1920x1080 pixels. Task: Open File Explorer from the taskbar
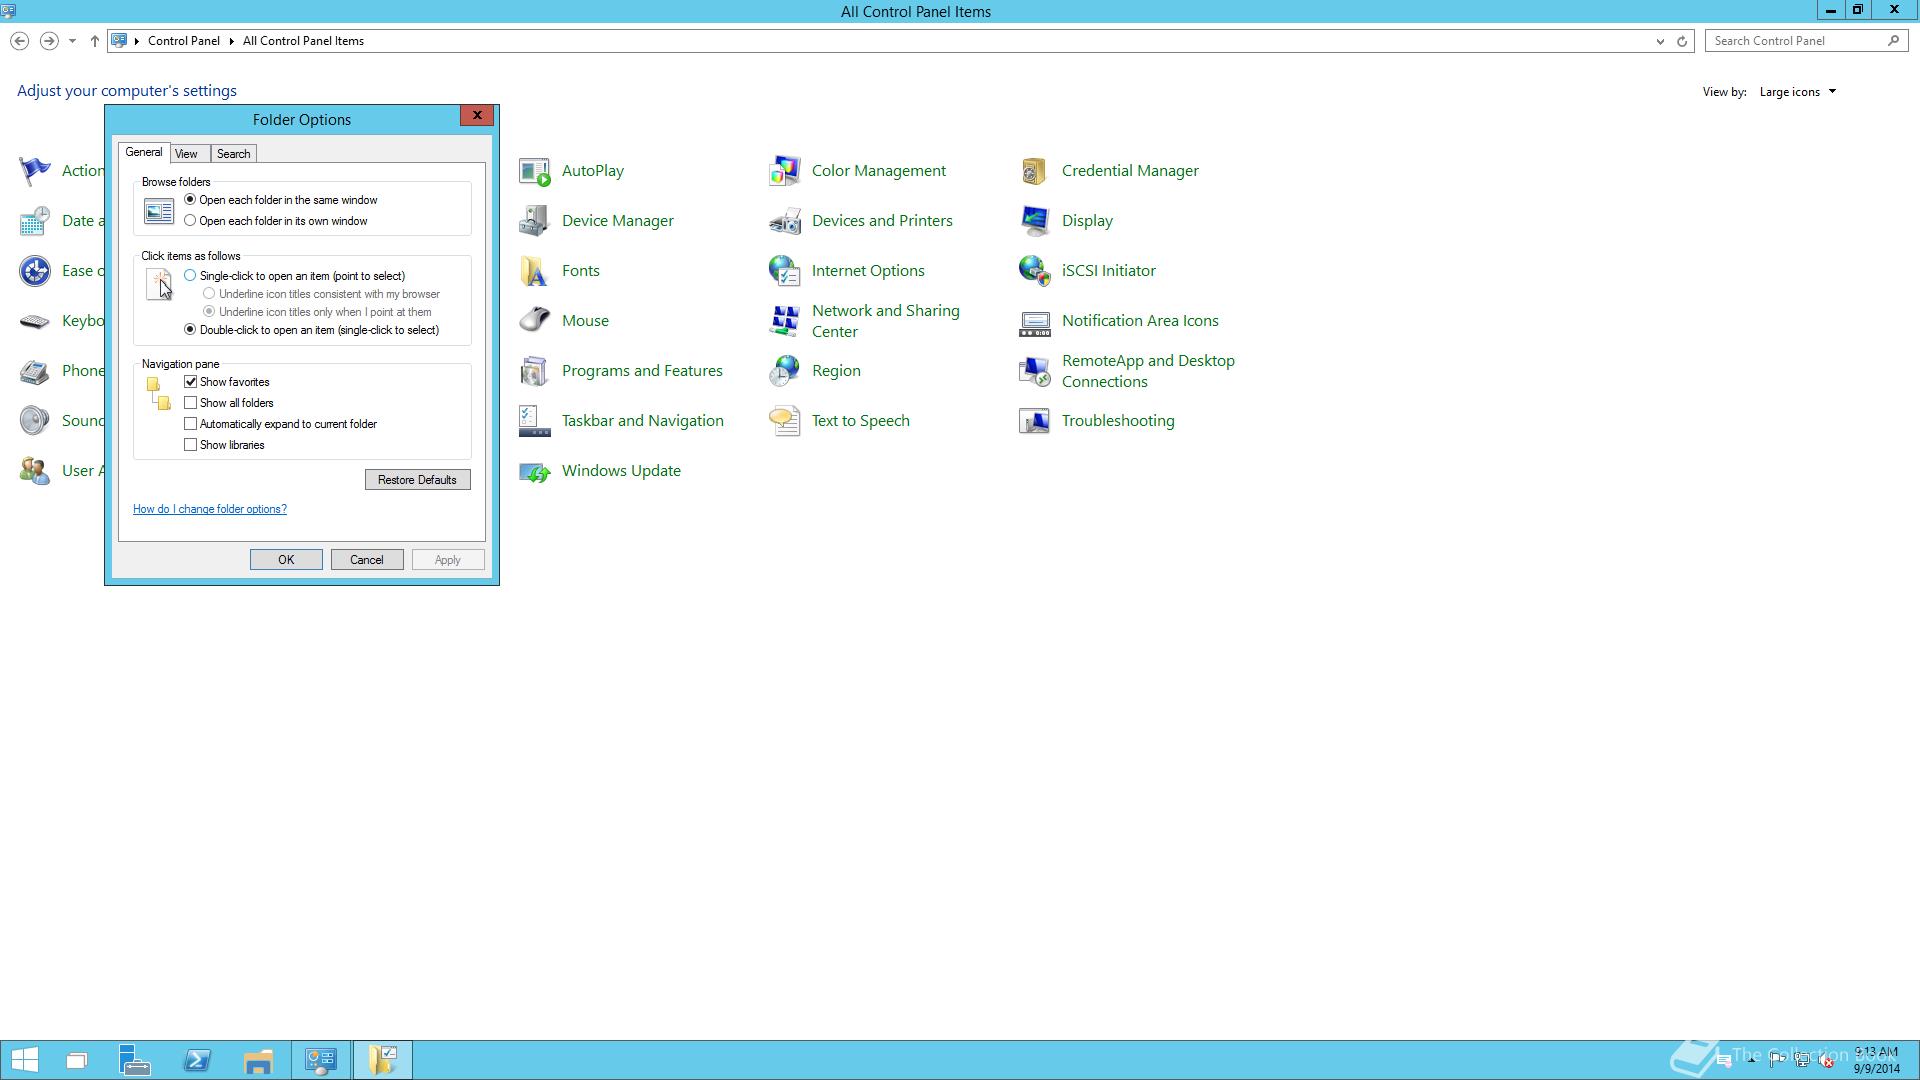tap(258, 1060)
